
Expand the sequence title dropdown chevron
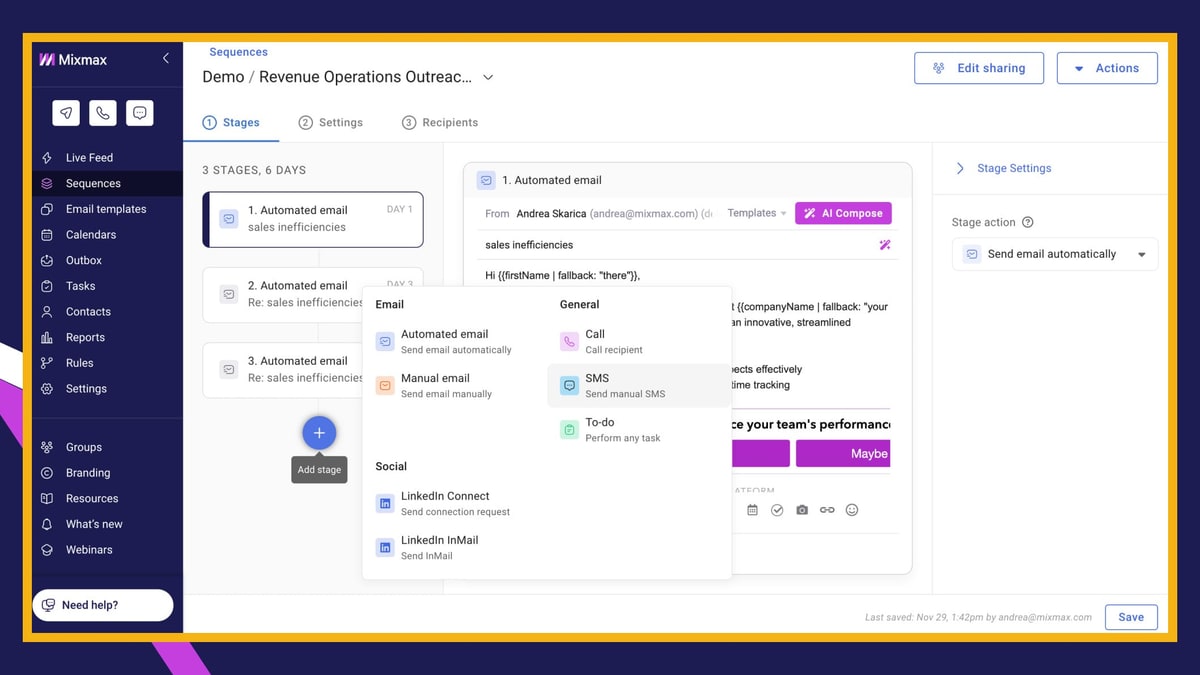(x=488, y=77)
